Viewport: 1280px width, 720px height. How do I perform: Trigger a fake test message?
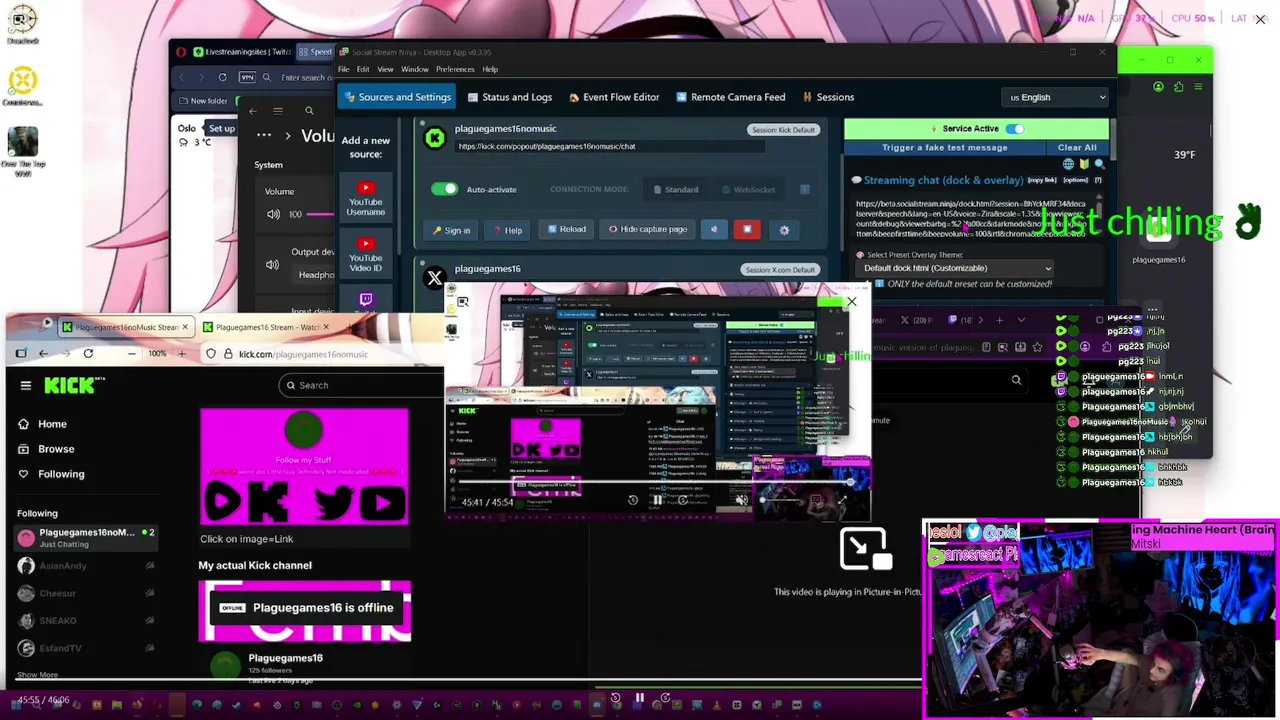[x=945, y=147]
